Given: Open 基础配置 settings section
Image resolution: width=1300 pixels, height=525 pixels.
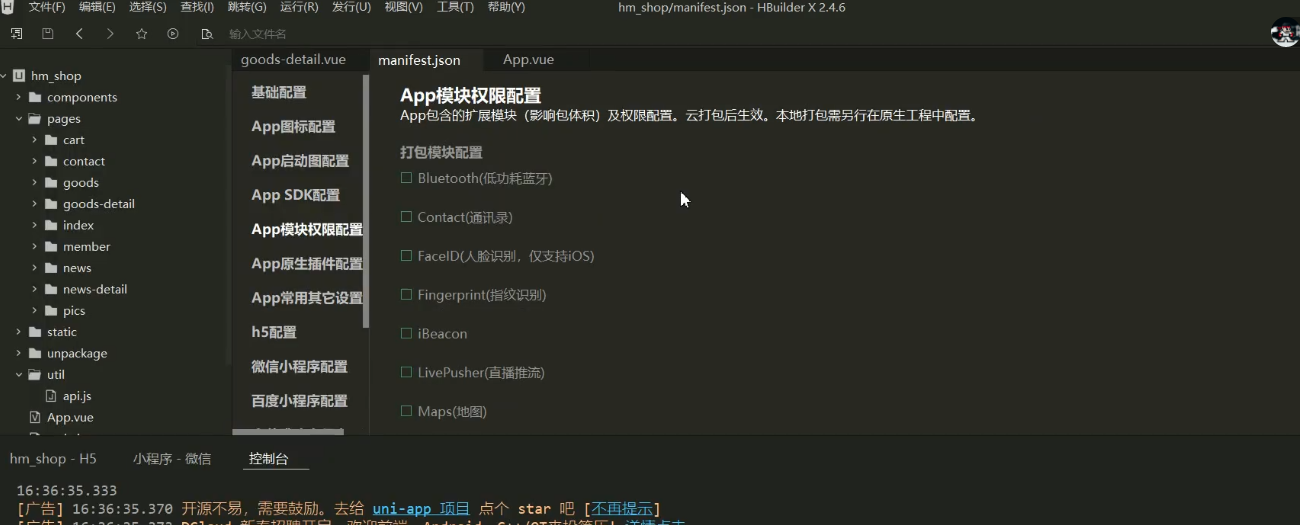Looking at the screenshot, I should (279, 92).
